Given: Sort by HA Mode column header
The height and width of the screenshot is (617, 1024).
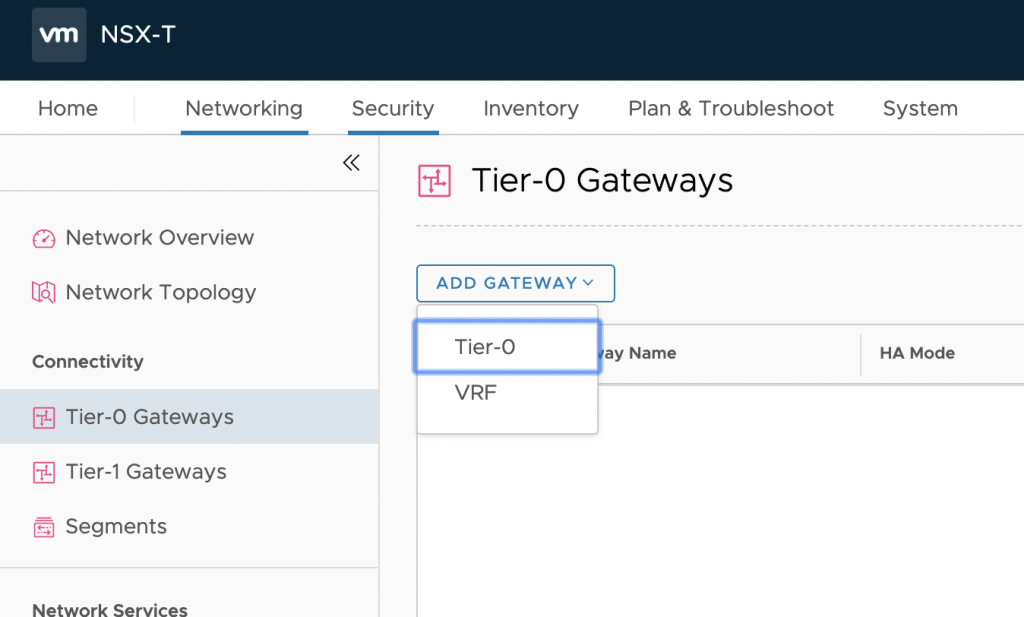Looking at the screenshot, I should [917, 353].
